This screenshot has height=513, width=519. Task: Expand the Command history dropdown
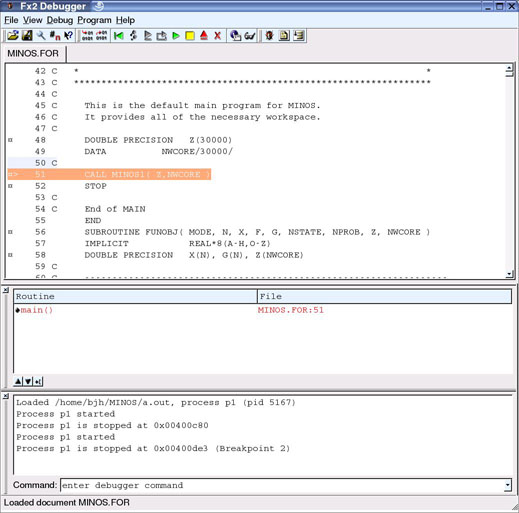pyautogui.click(x=507, y=485)
